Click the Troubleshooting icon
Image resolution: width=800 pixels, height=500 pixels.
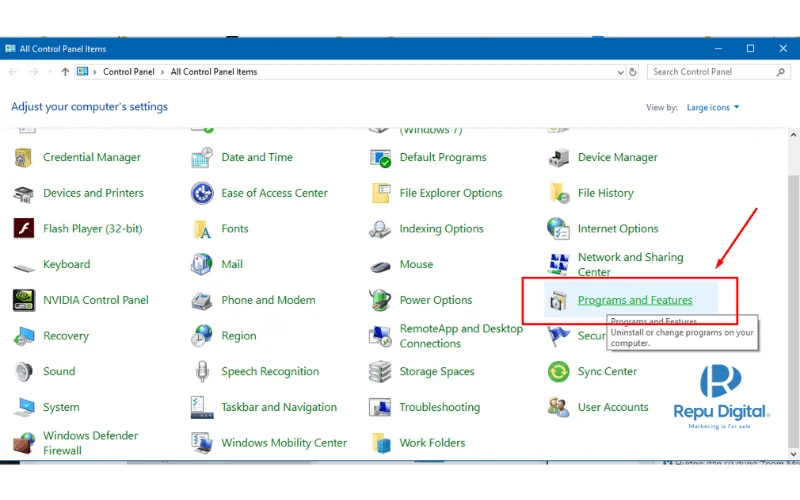coord(380,407)
